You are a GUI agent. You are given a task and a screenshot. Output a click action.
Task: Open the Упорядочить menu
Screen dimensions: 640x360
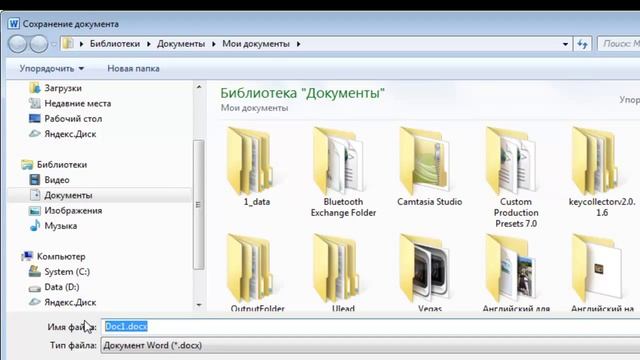52,69
